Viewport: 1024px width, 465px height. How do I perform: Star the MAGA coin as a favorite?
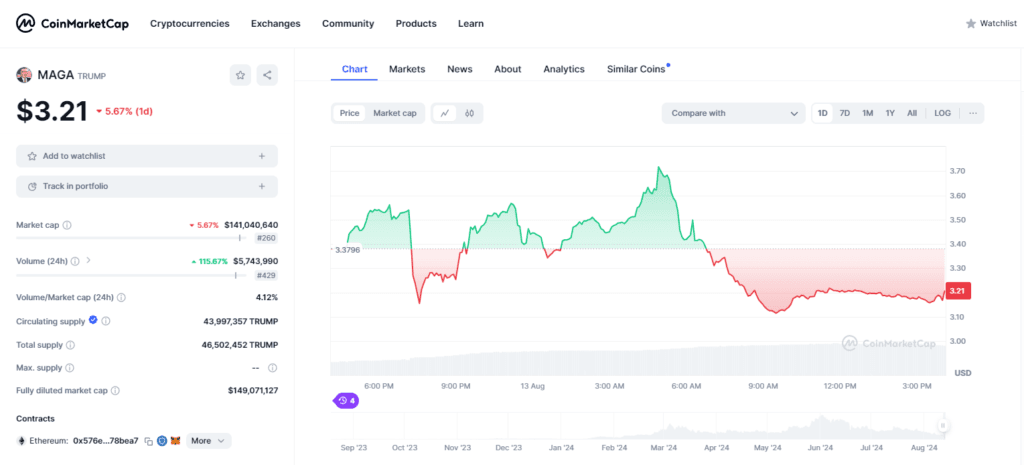240,75
